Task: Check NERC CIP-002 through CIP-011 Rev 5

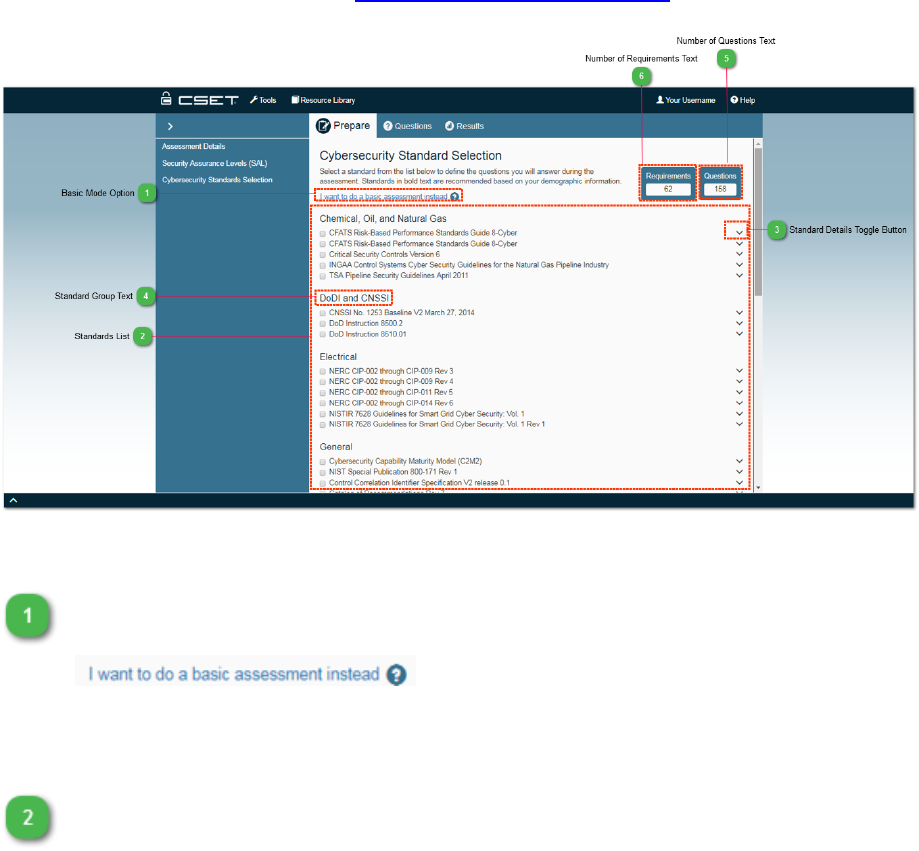Action: pos(323,393)
